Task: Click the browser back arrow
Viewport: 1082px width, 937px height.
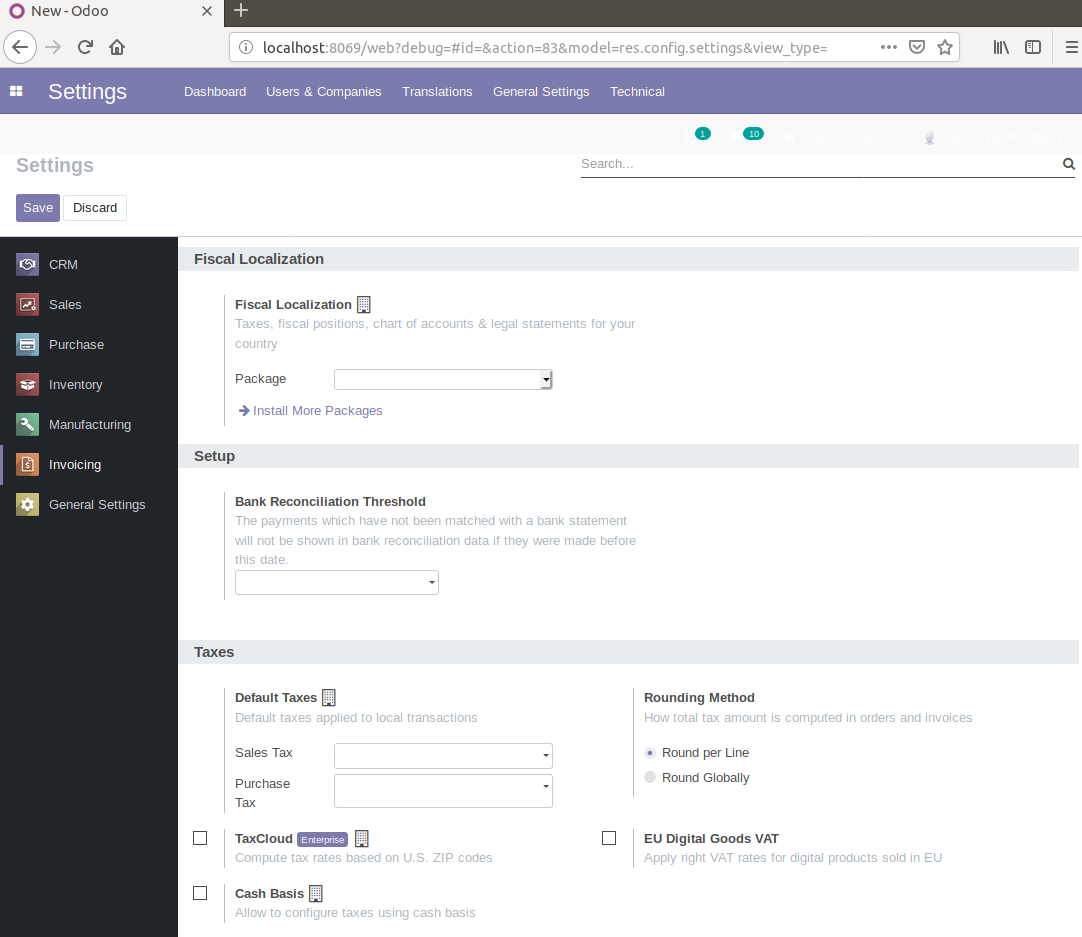Action: pyautogui.click(x=20, y=47)
